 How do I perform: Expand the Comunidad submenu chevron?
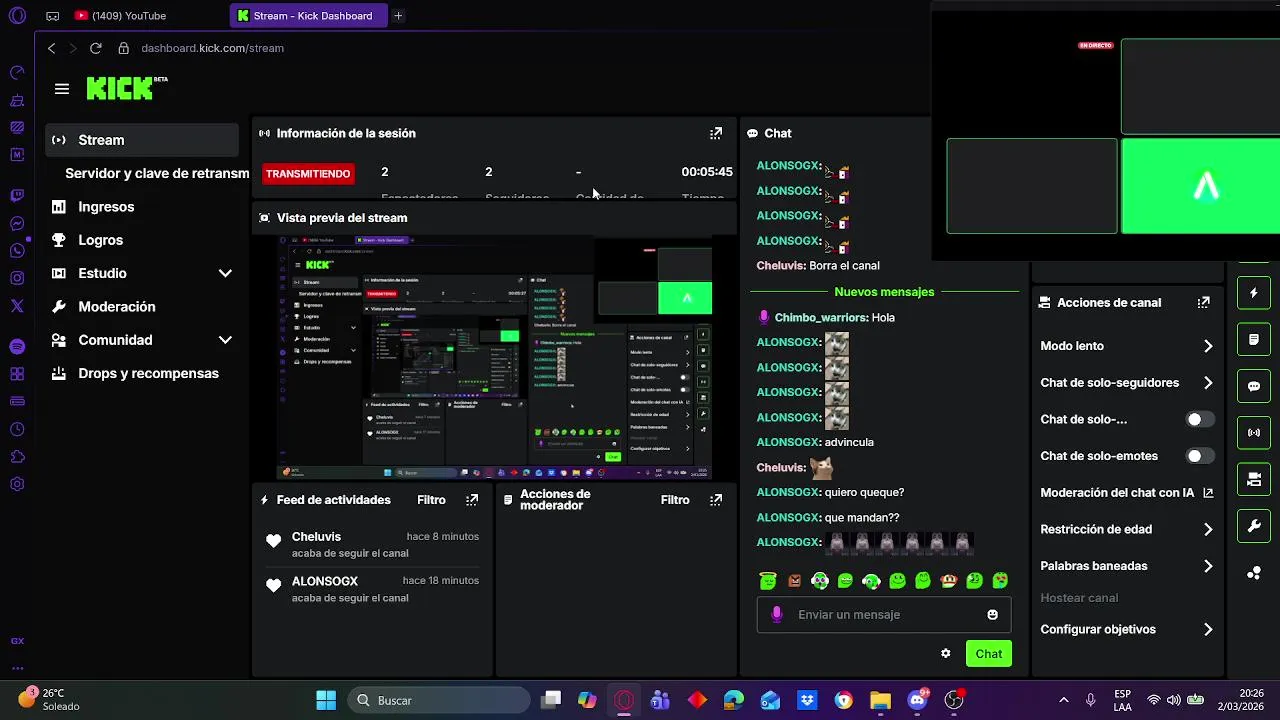pyautogui.click(x=225, y=340)
